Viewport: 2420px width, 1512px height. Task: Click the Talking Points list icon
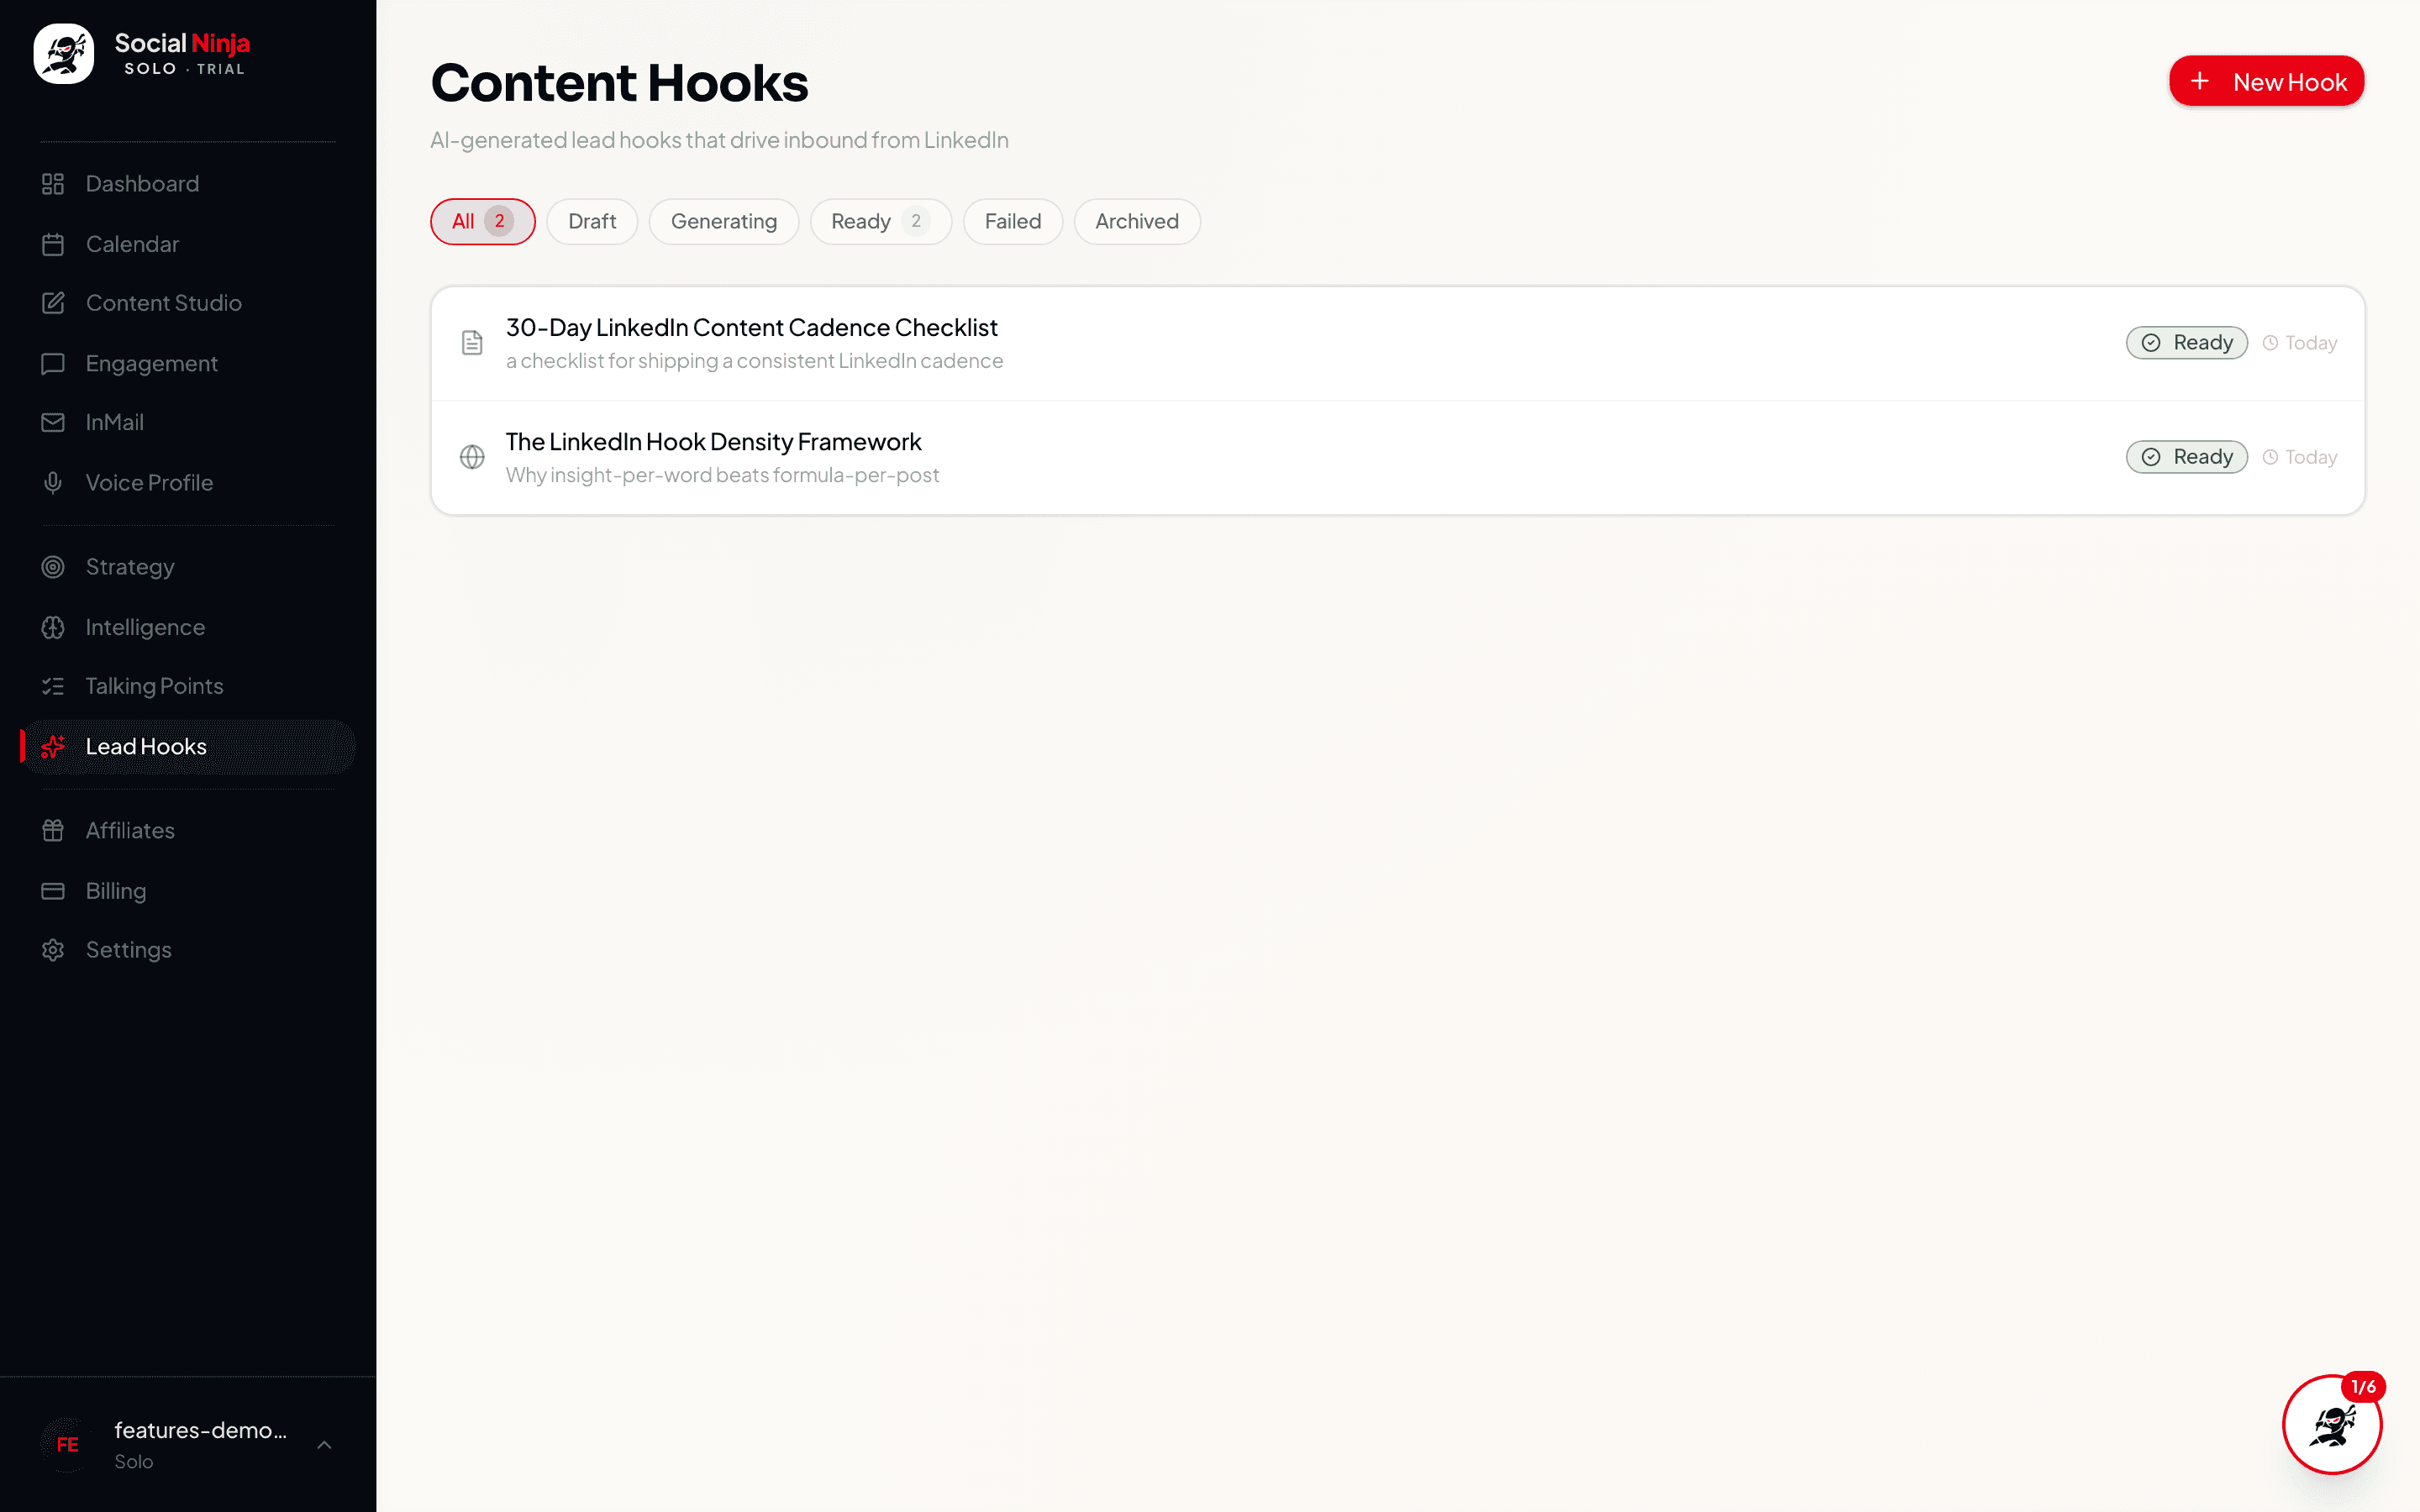tap(53, 686)
